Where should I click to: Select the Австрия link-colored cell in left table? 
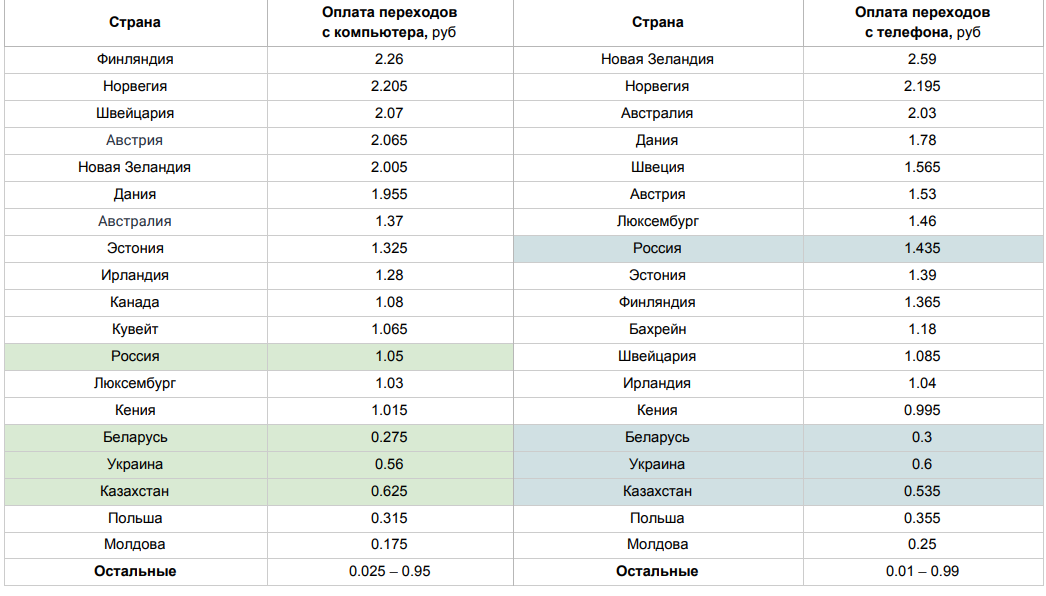135,141
